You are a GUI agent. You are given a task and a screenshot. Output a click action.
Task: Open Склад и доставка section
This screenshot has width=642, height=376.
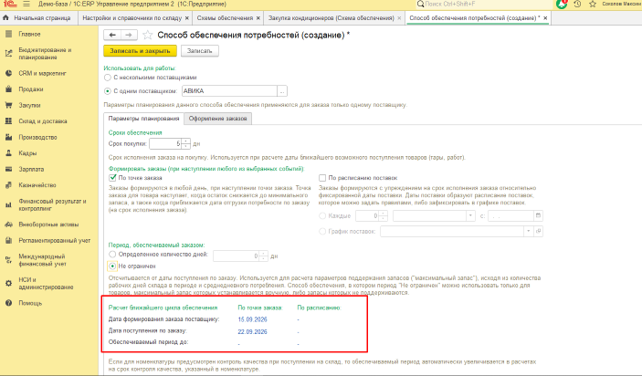pos(43,121)
